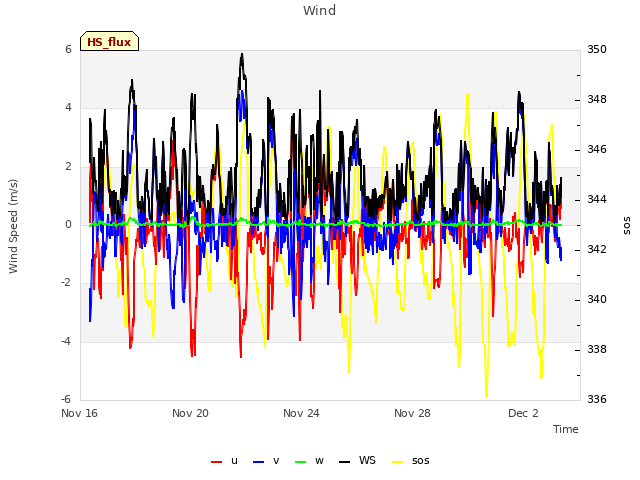Click the 2 value on left axis
The height and width of the screenshot is (480, 640).
68,166
